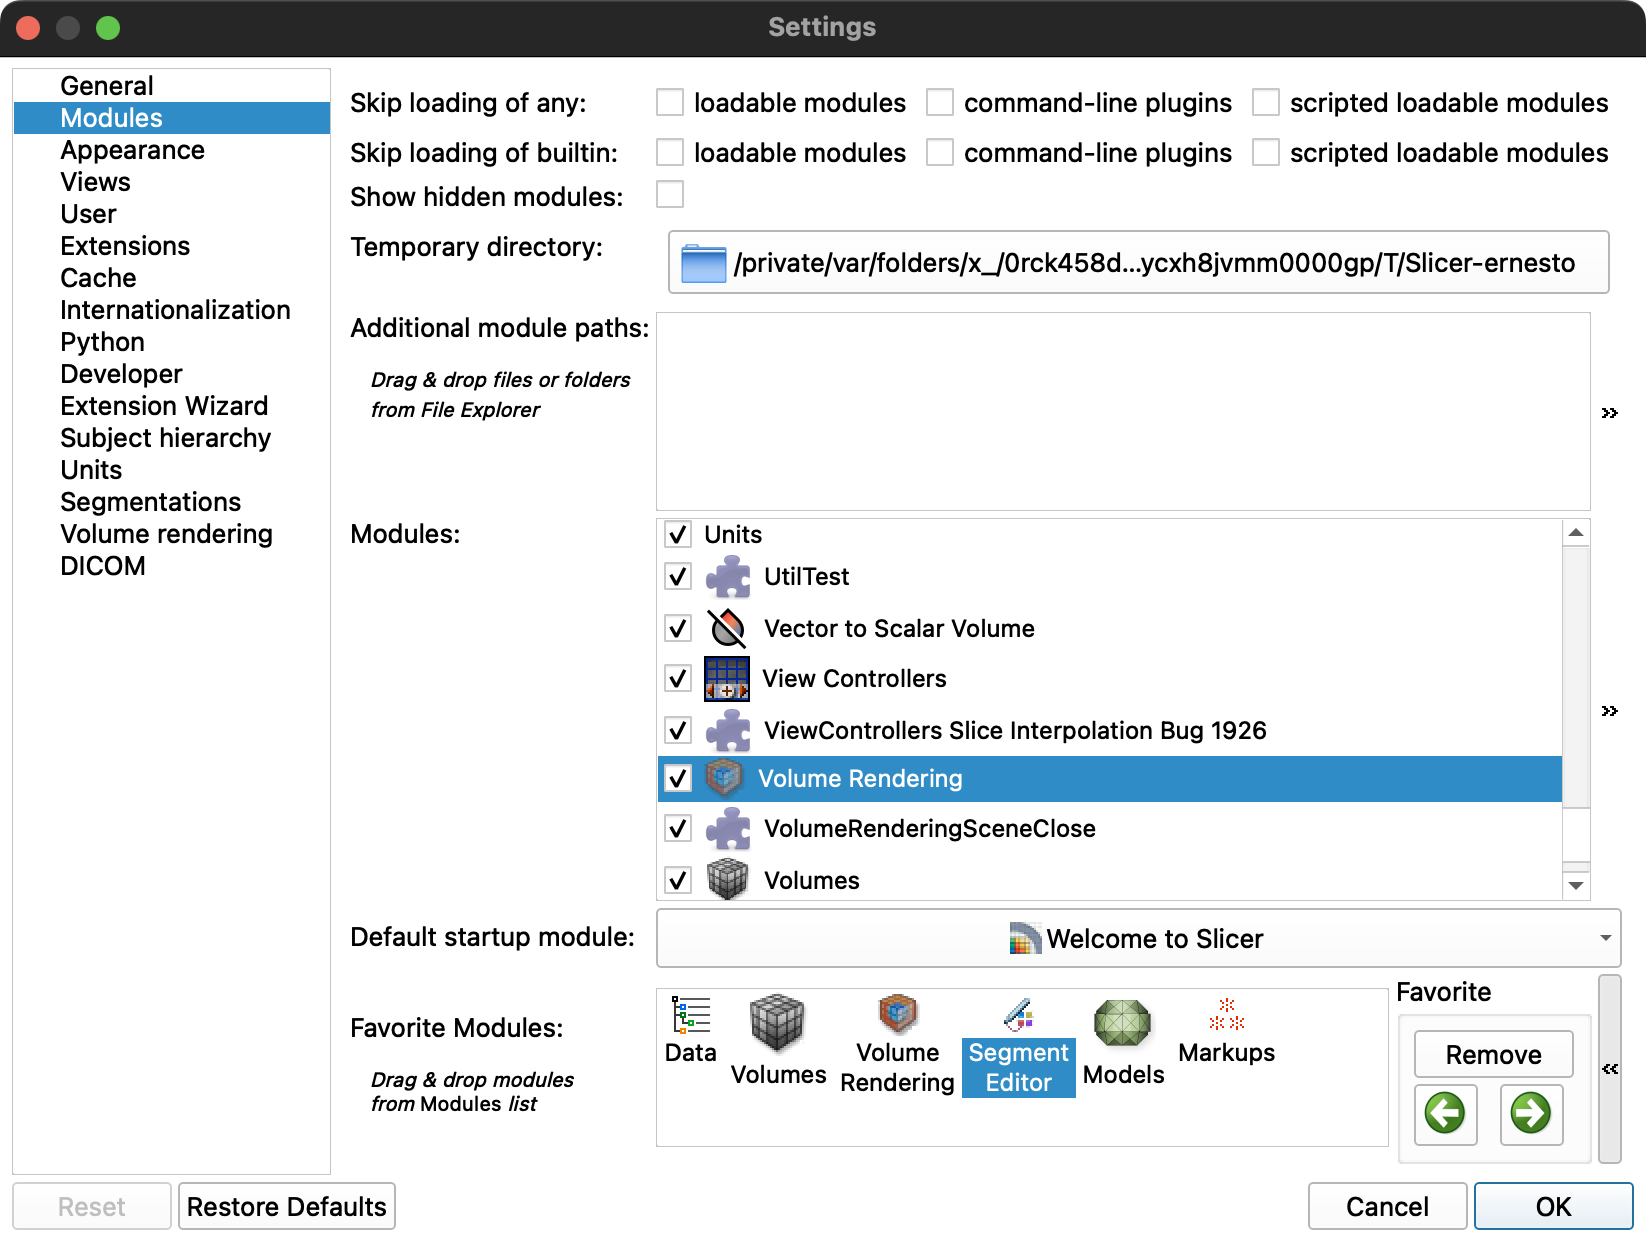
Task: Select ViewControllers Slice Interpolation Bug 1926 row
Action: [x=1109, y=730]
